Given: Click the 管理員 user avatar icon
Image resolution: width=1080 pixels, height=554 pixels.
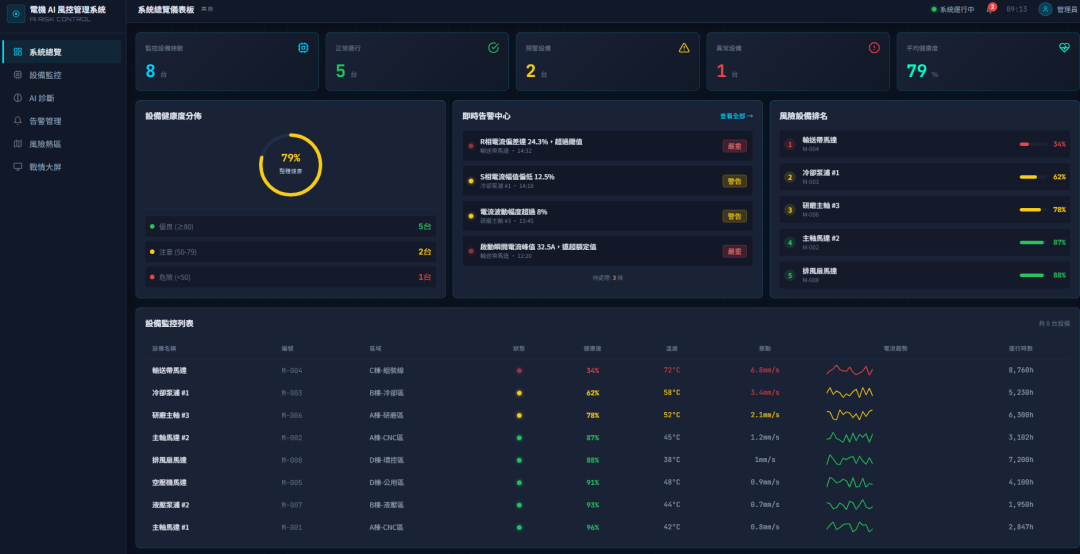Looking at the screenshot, I should pos(1046,9).
